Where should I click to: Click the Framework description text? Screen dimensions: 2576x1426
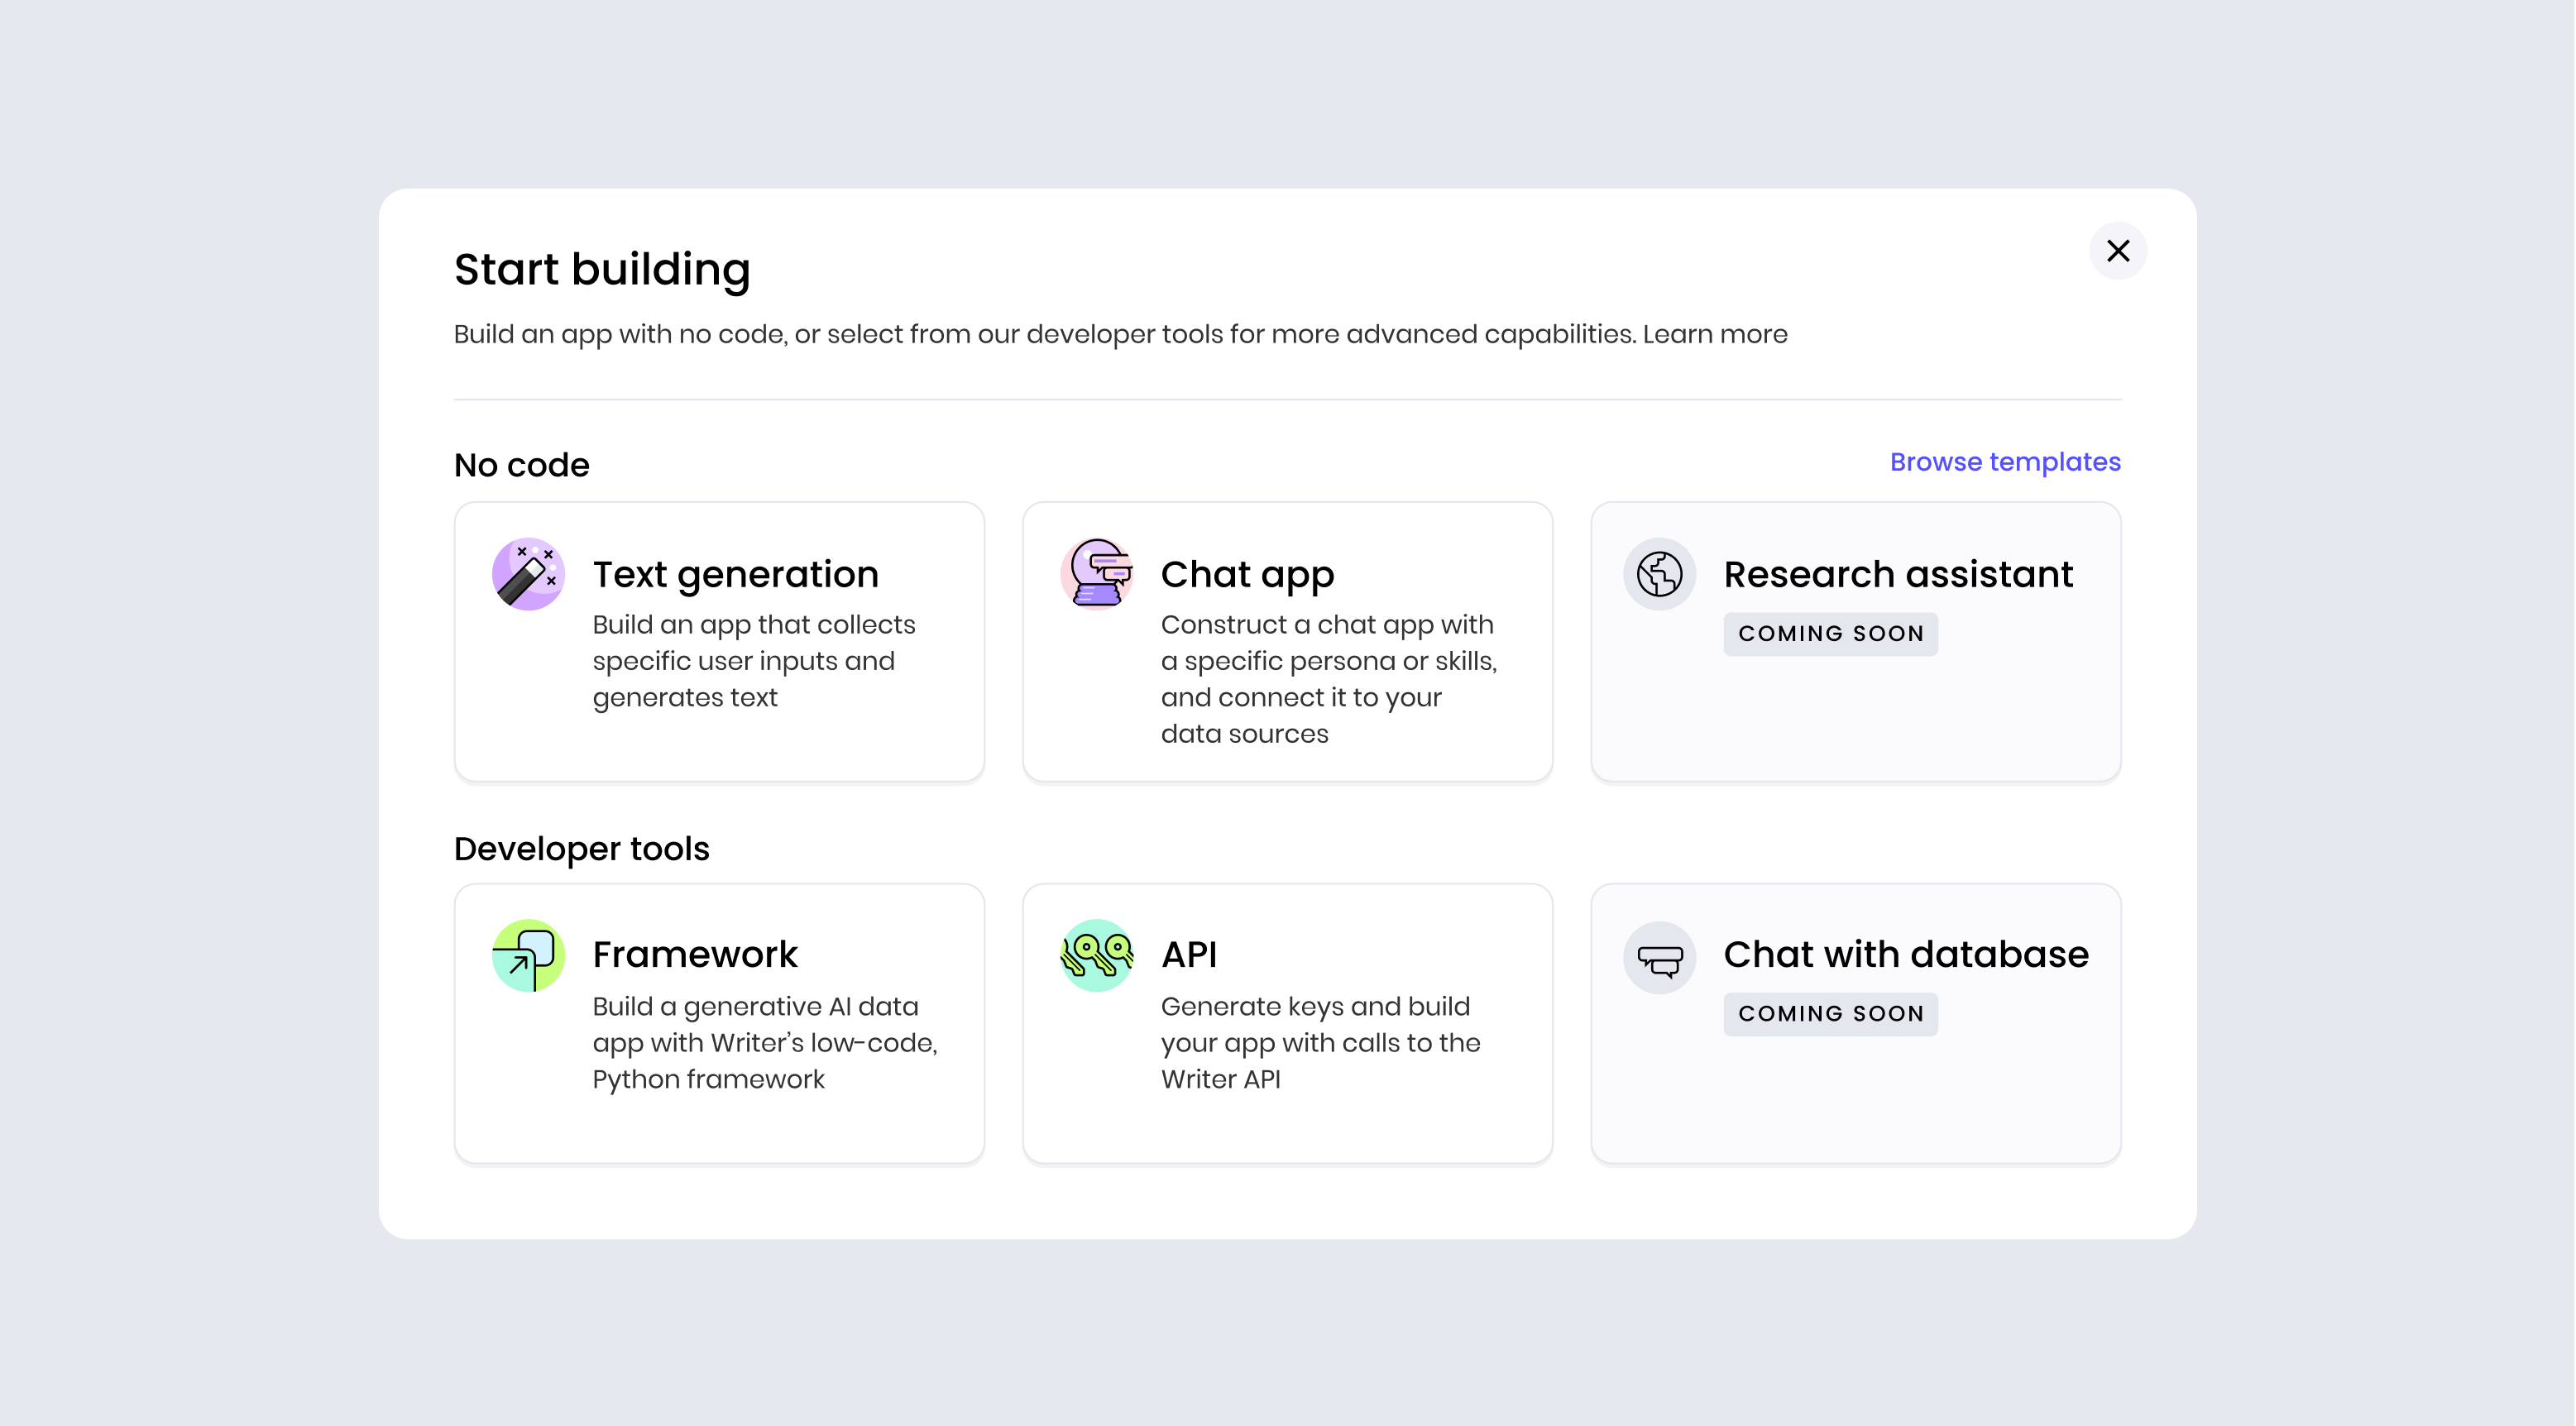point(764,1043)
